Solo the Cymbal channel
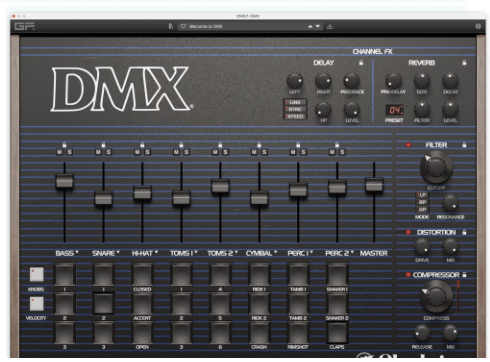This screenshot has width=490, height=362. tap(264, 152)
